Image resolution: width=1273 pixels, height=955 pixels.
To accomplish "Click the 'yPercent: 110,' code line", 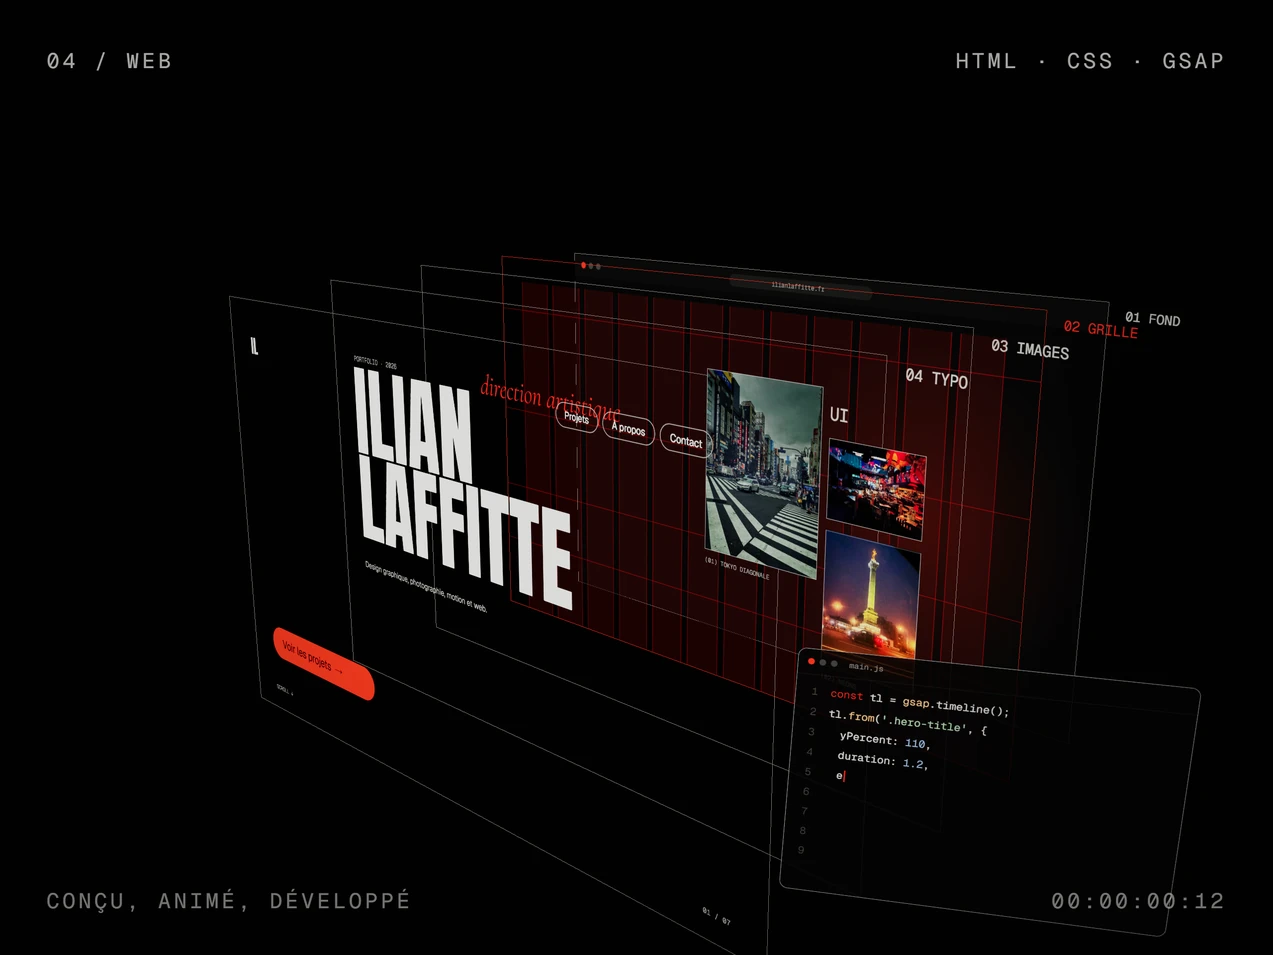I will (885, 741).
